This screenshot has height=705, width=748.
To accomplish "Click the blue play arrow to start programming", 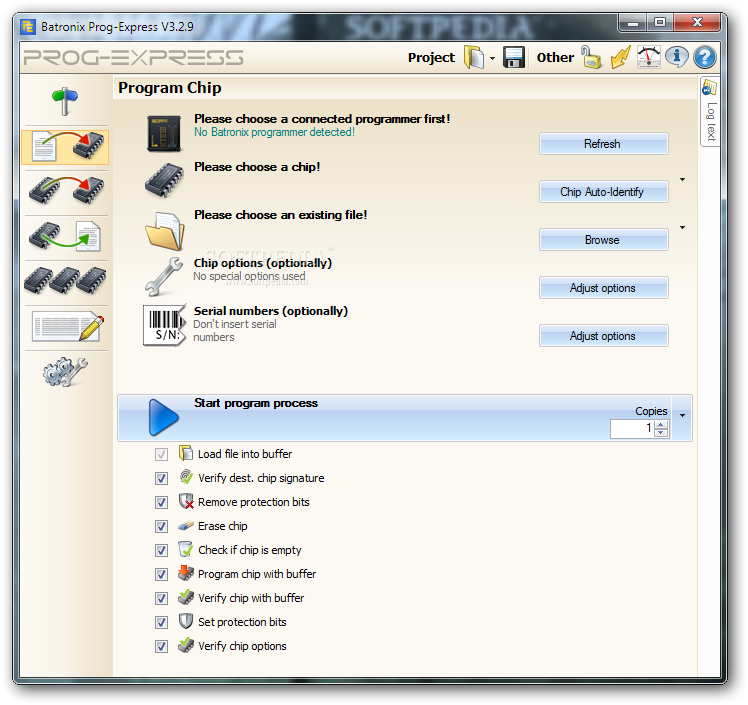I will point(163,418).
